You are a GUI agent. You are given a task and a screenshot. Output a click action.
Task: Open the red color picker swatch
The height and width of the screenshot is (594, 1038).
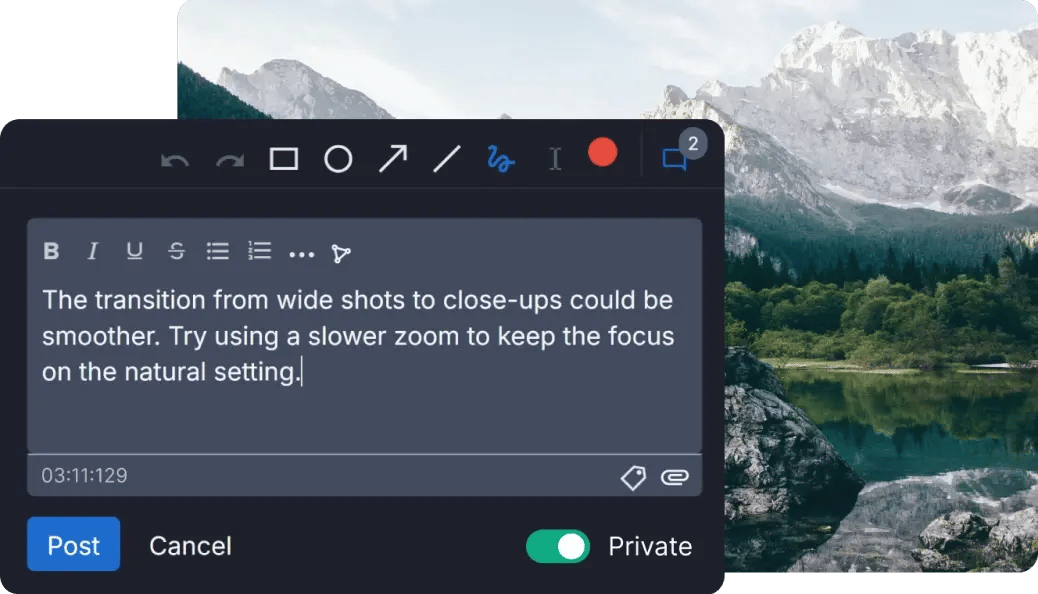[x=602, y=153]
